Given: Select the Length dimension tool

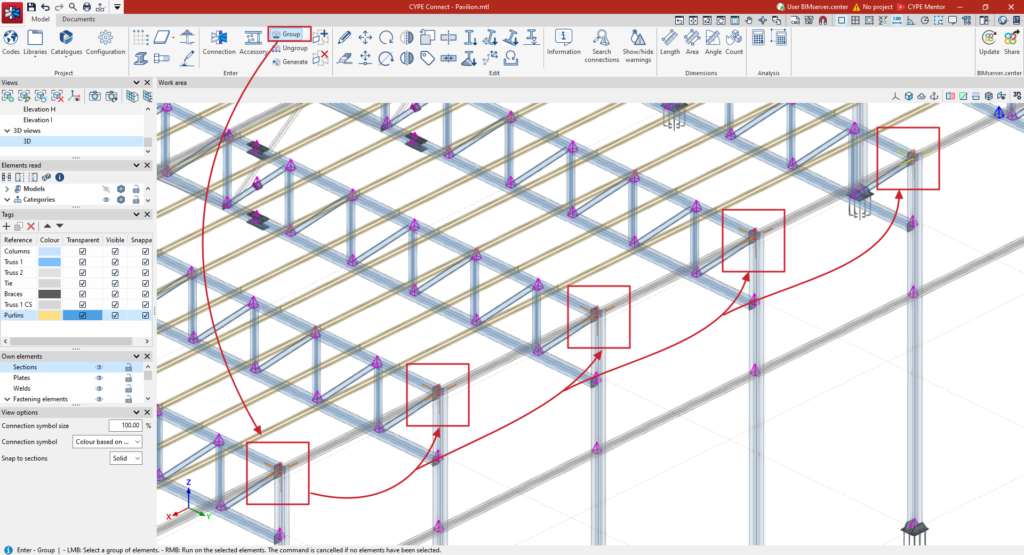Looking at the screenshot, I should pos(669,42).
